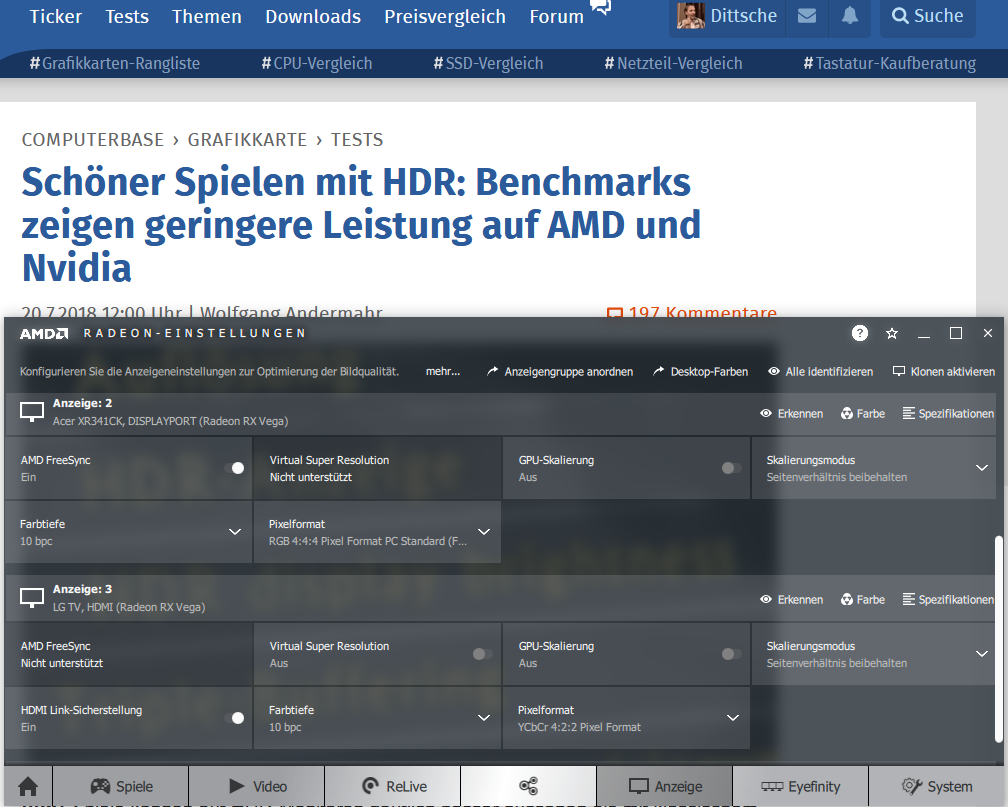Click GRAFIKKARTE breadcrumb

point(247,140)
